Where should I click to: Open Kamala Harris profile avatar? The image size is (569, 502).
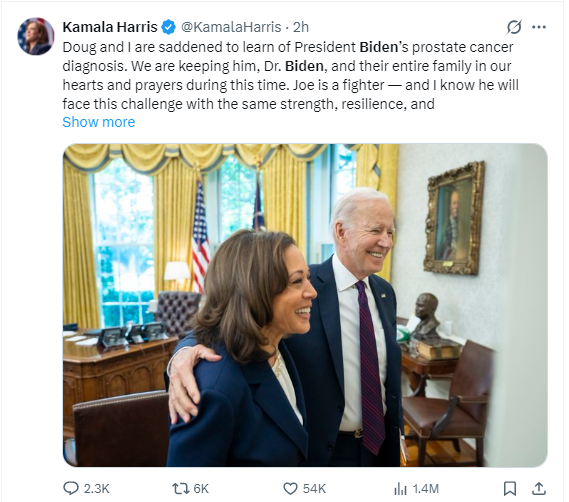click(x=36, y=36)
